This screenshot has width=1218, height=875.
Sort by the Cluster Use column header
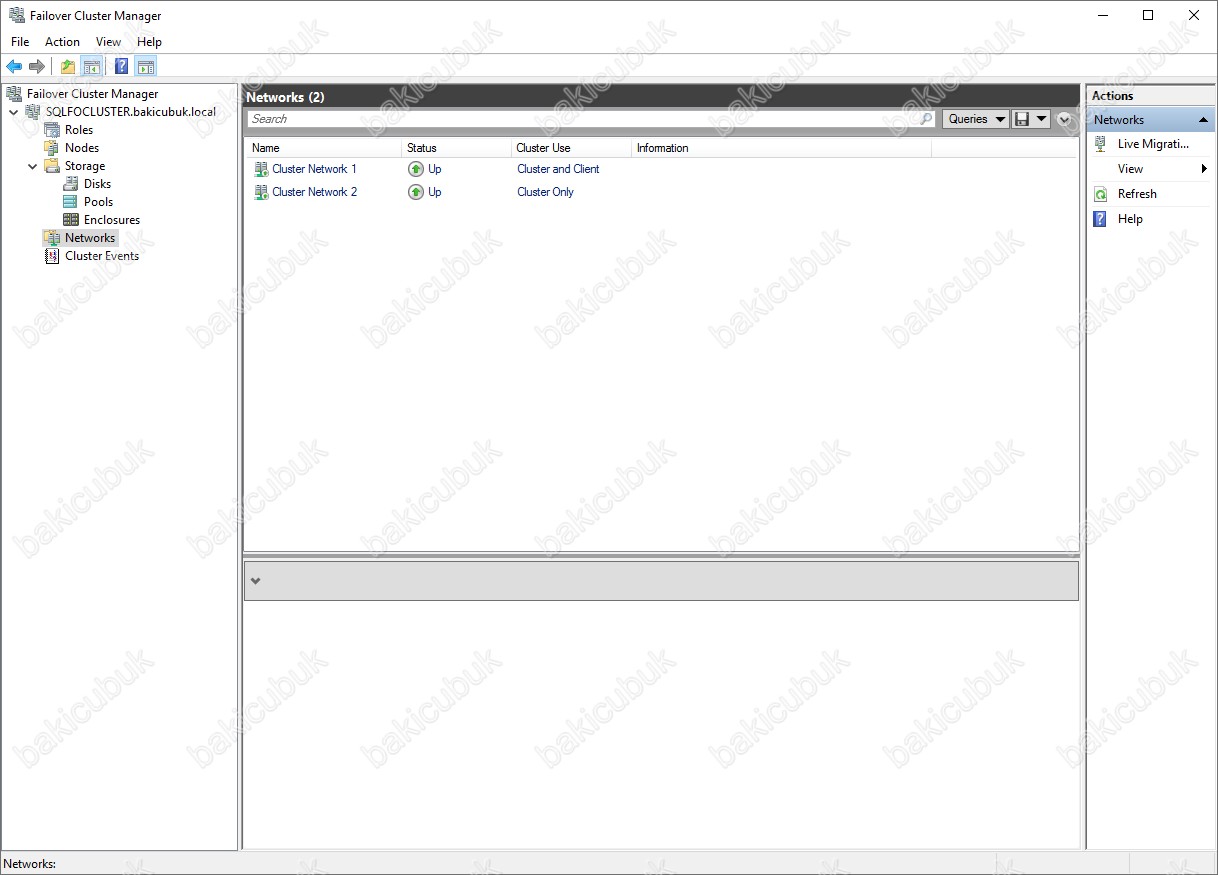(571, 148)
